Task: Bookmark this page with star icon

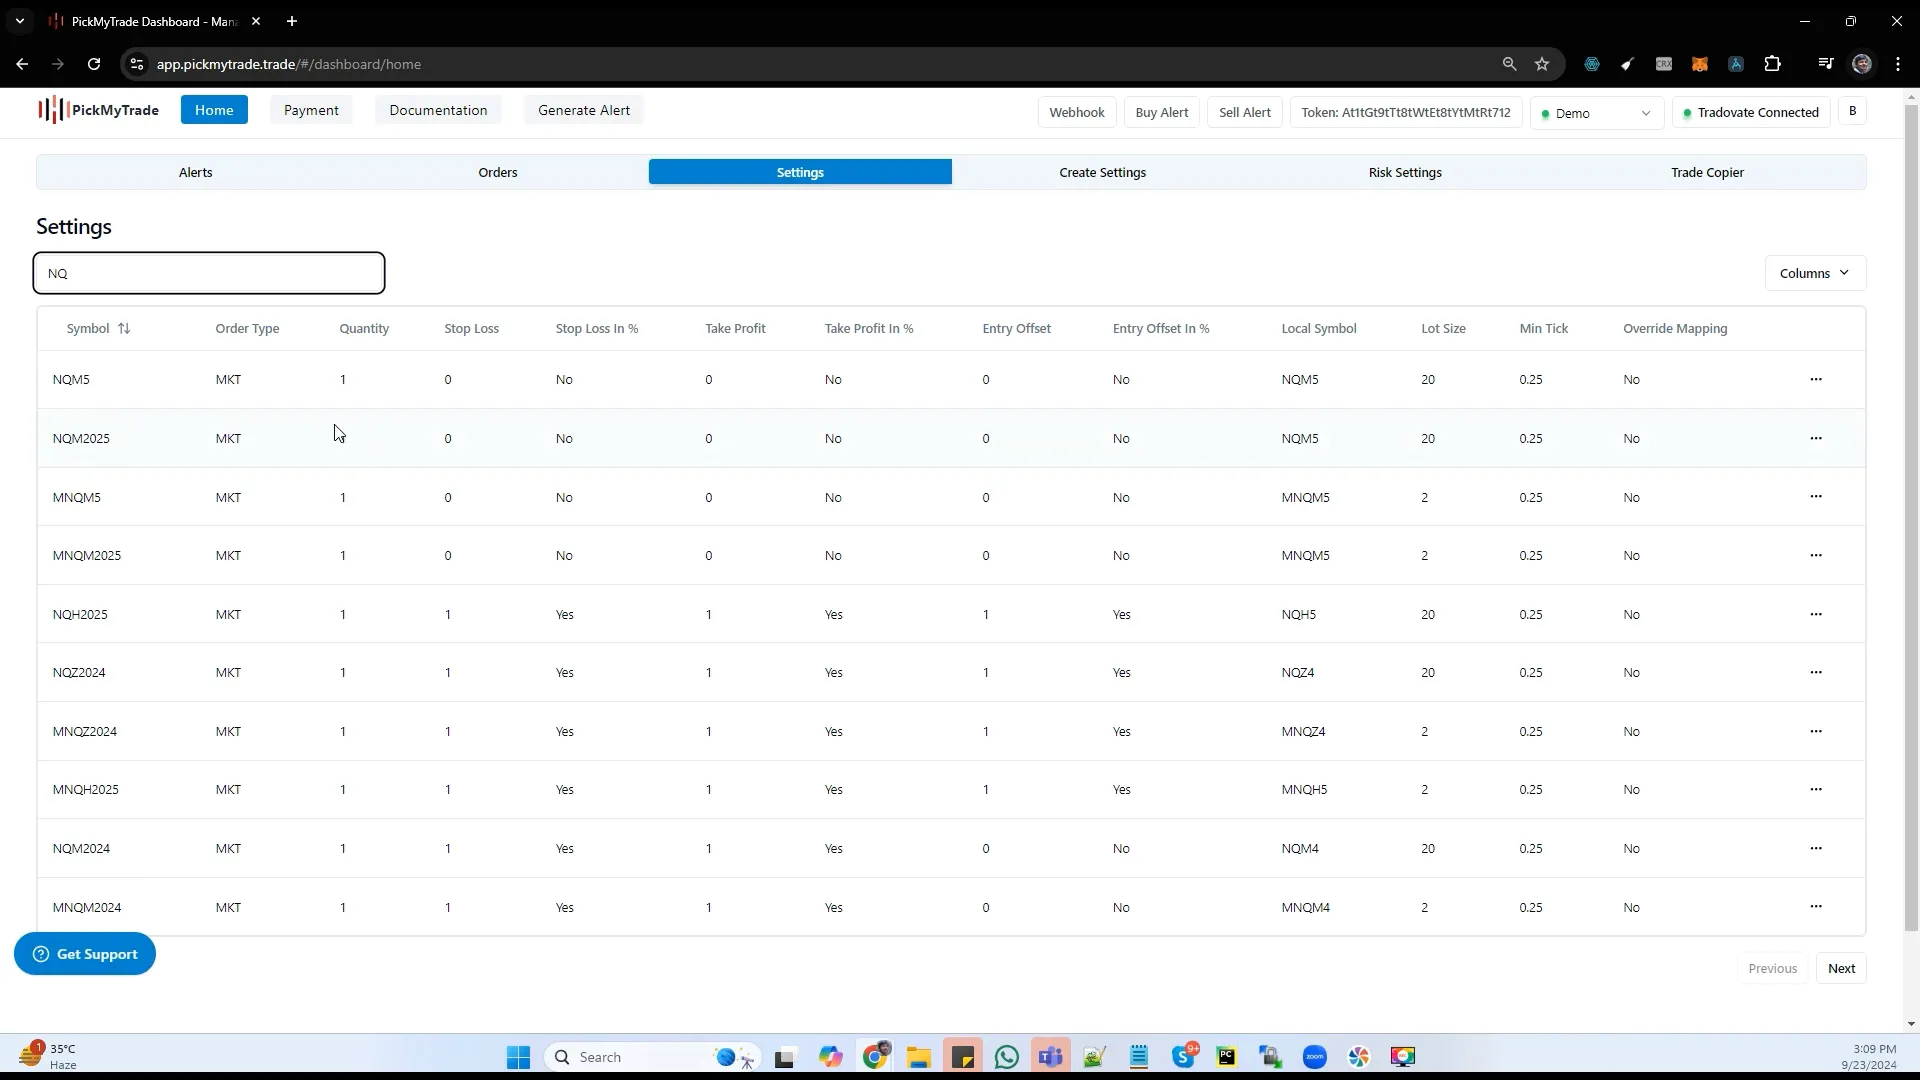Action: [x=1542, y=64]
